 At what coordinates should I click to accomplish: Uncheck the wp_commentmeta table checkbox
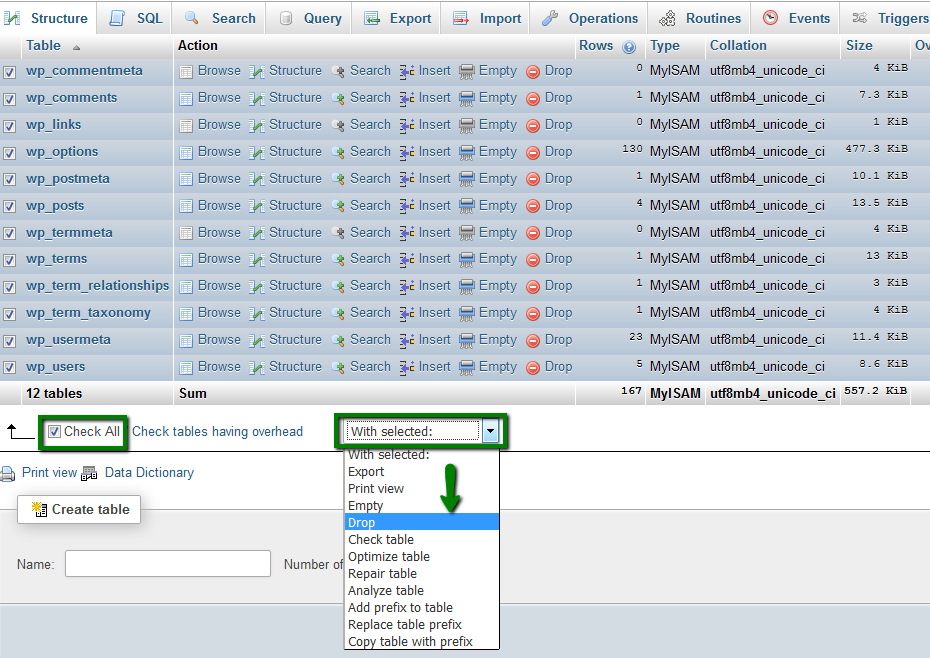point(9,72)
